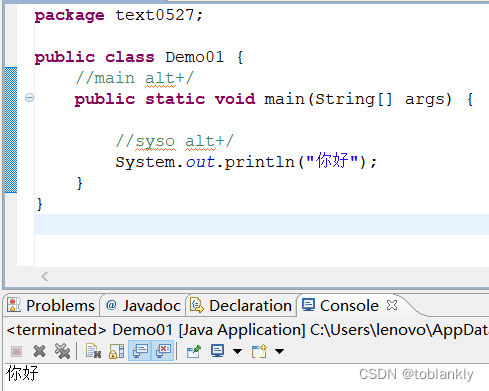Viewport: 489px width, 391px height.
Task: Open the Open Console dropdown arrow
Action: (x=279, y=351)
